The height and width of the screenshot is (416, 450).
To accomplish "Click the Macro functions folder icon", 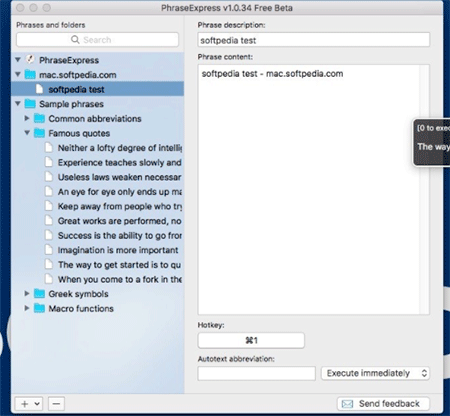I will tap(39, 308).
